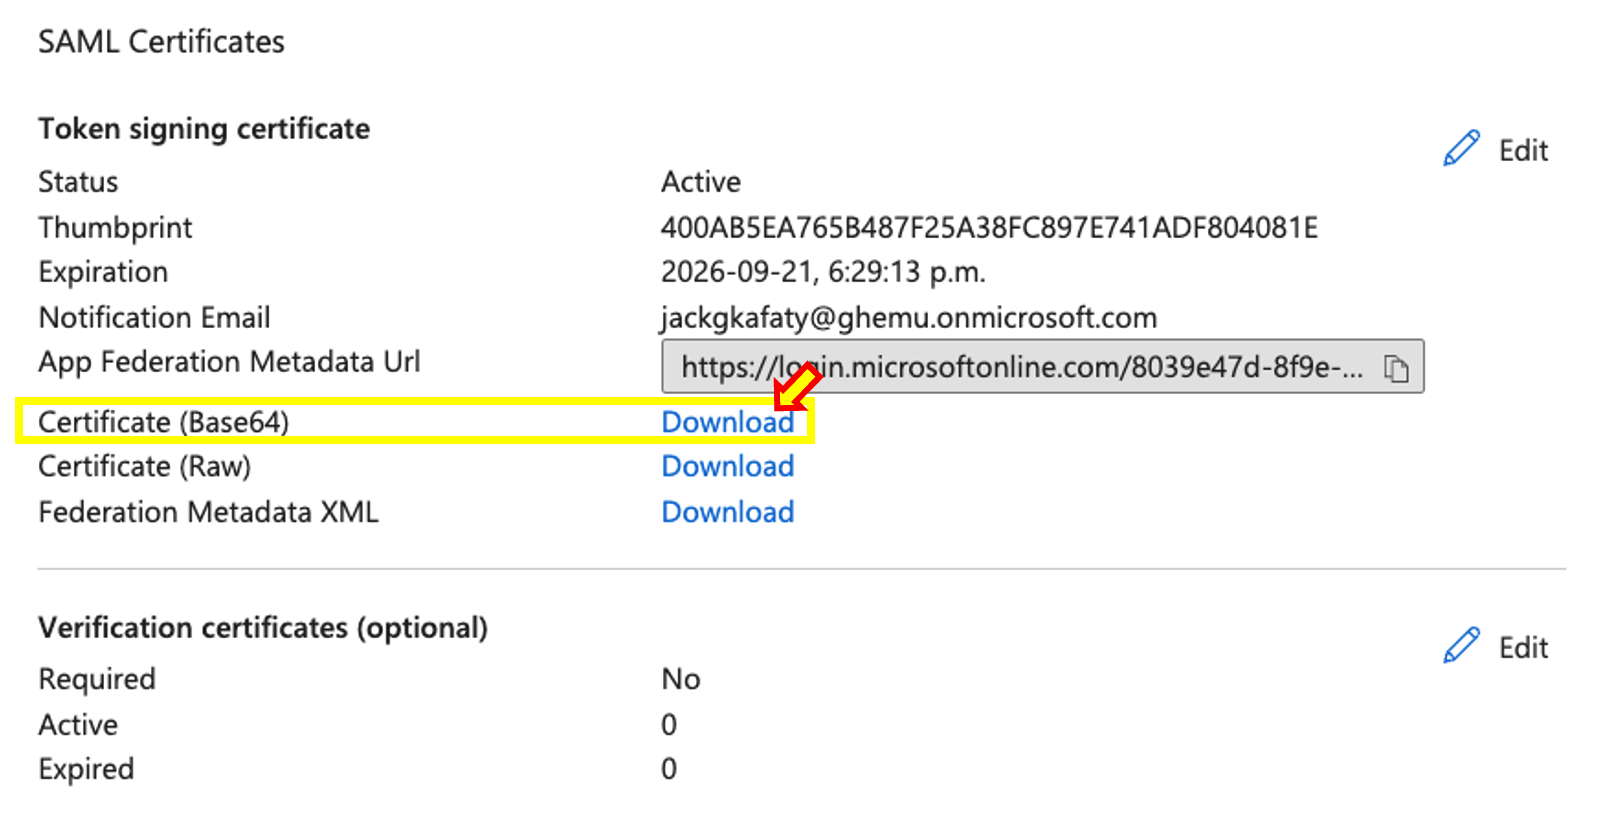
Task: Click the SAML Certificates heading
Action: (x=161, y=42)
